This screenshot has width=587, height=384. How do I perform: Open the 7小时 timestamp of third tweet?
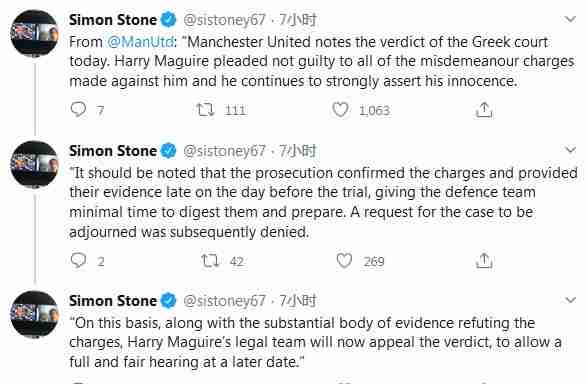click(298, 301)
